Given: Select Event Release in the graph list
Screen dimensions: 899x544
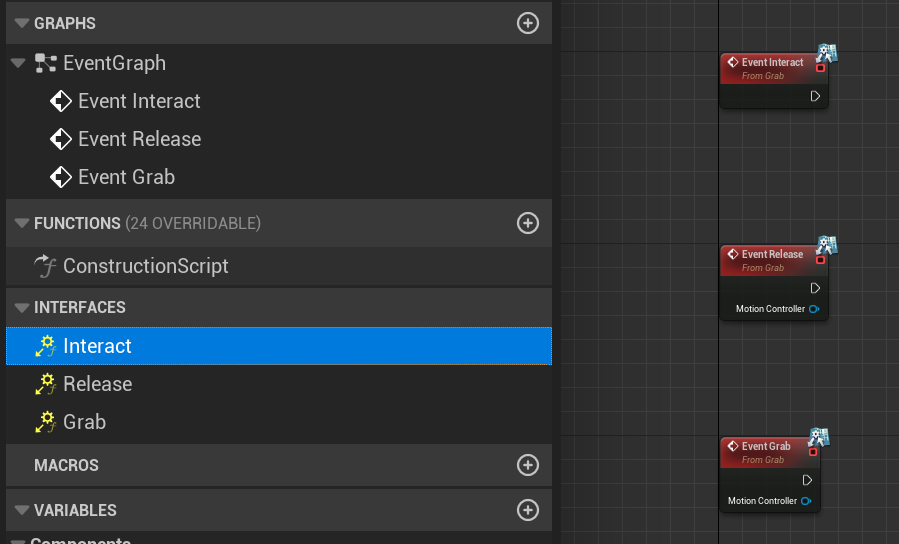Looking at the screenshot, I should (139, 139).
